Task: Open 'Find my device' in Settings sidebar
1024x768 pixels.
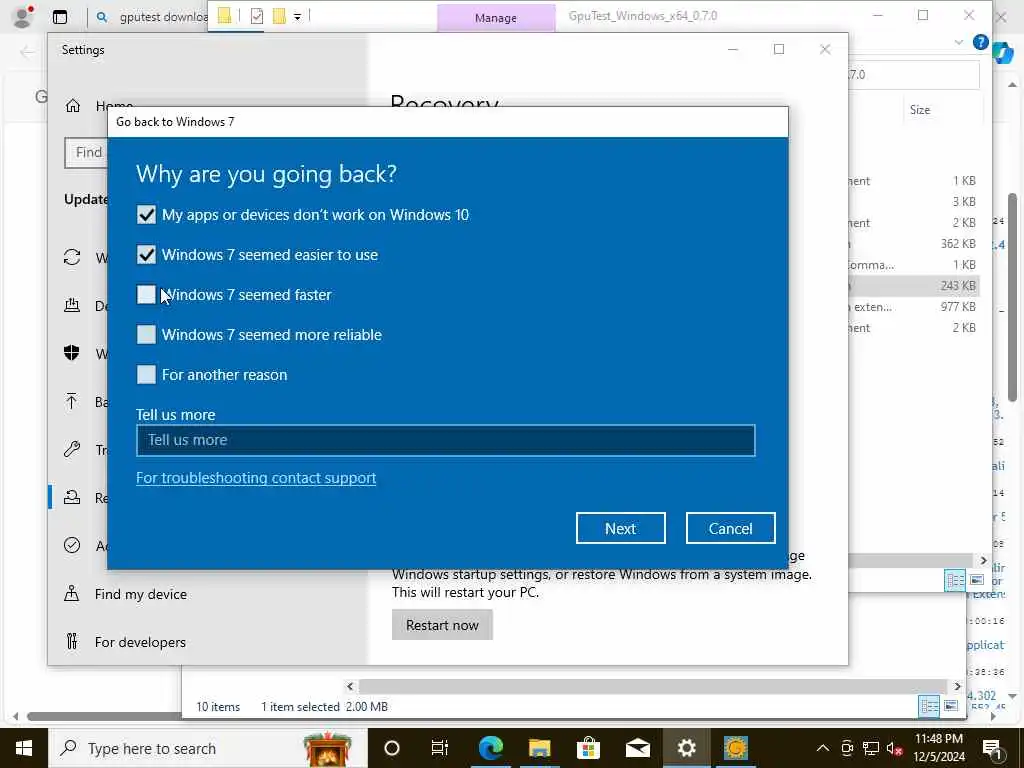Action: click(140, 594)
